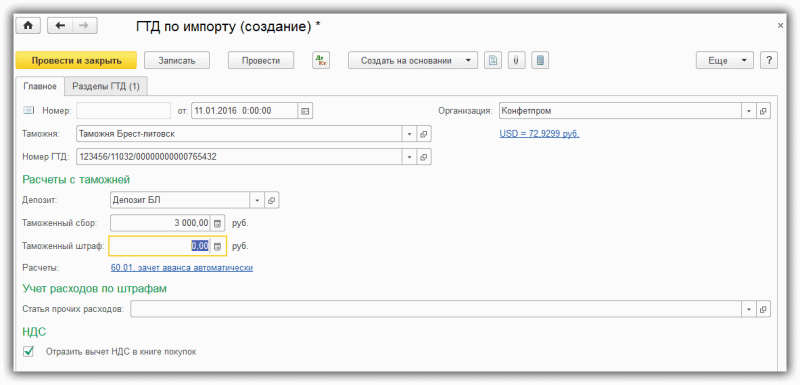Image resolution: width=800 pixels, height=385 pixels.
Task: Open the calculator for Таможенный сбор
Action: tap(217, 223)
